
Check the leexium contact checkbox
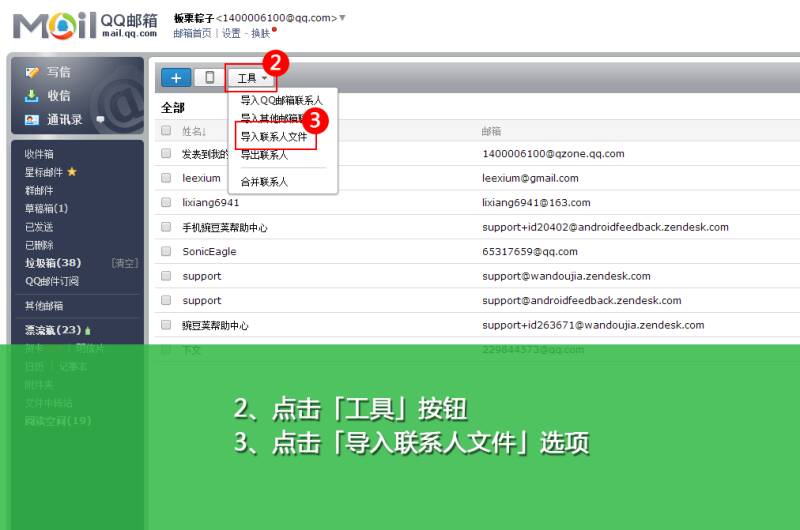(x=166, y=178)
